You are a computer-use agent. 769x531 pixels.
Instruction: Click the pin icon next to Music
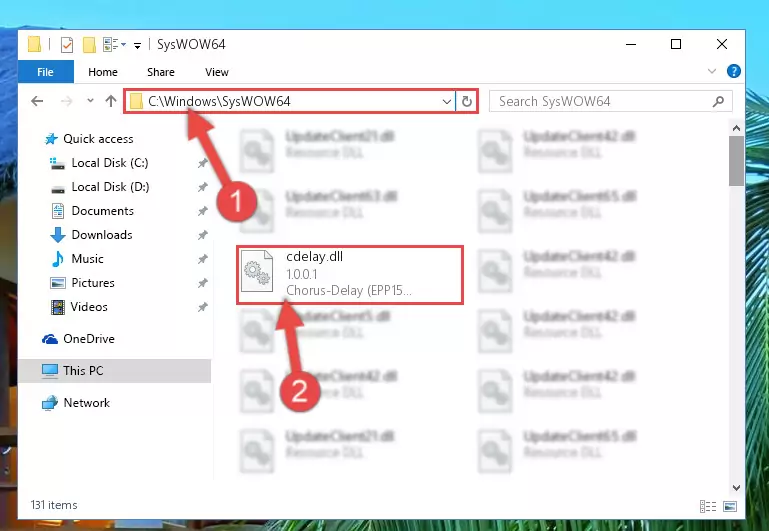(x=203, y=259)
